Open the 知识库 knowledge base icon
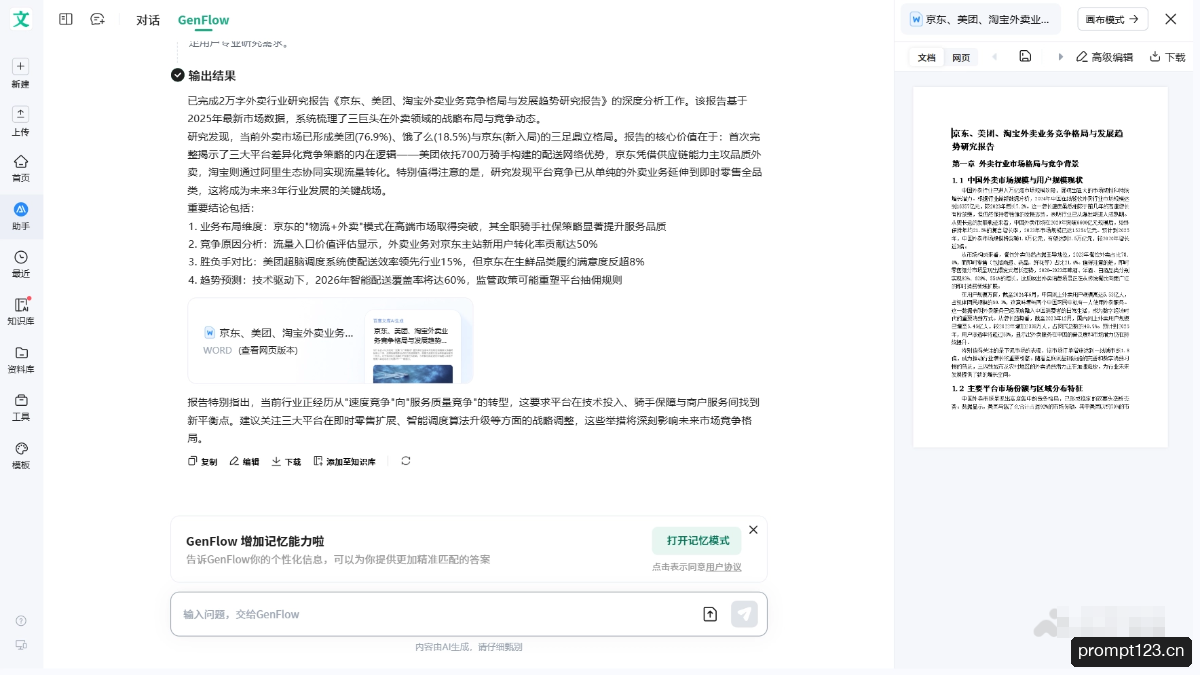1200x675 pixels. coord(21,305)
